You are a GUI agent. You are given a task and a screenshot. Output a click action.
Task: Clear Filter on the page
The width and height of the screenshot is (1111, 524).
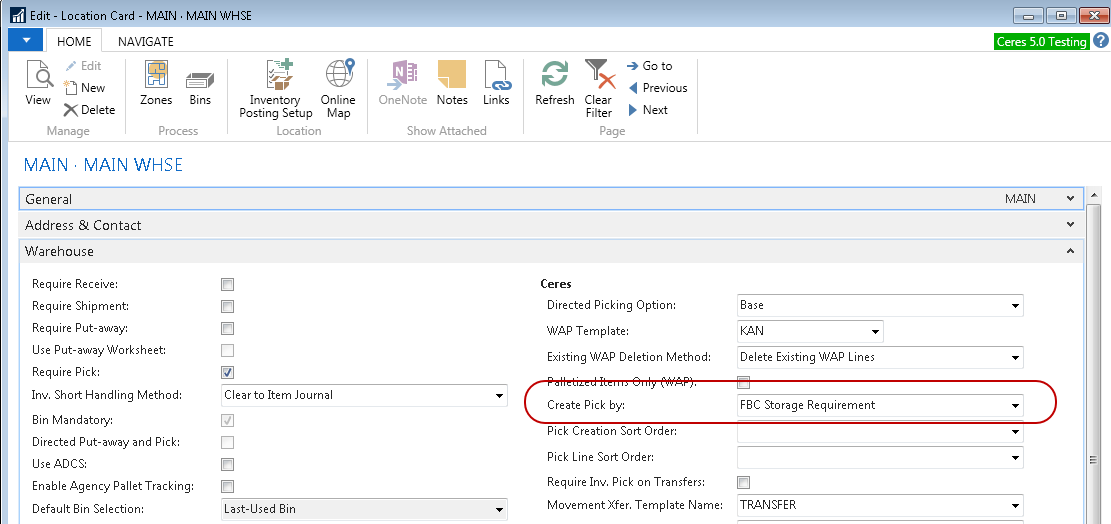pos(598,89)
